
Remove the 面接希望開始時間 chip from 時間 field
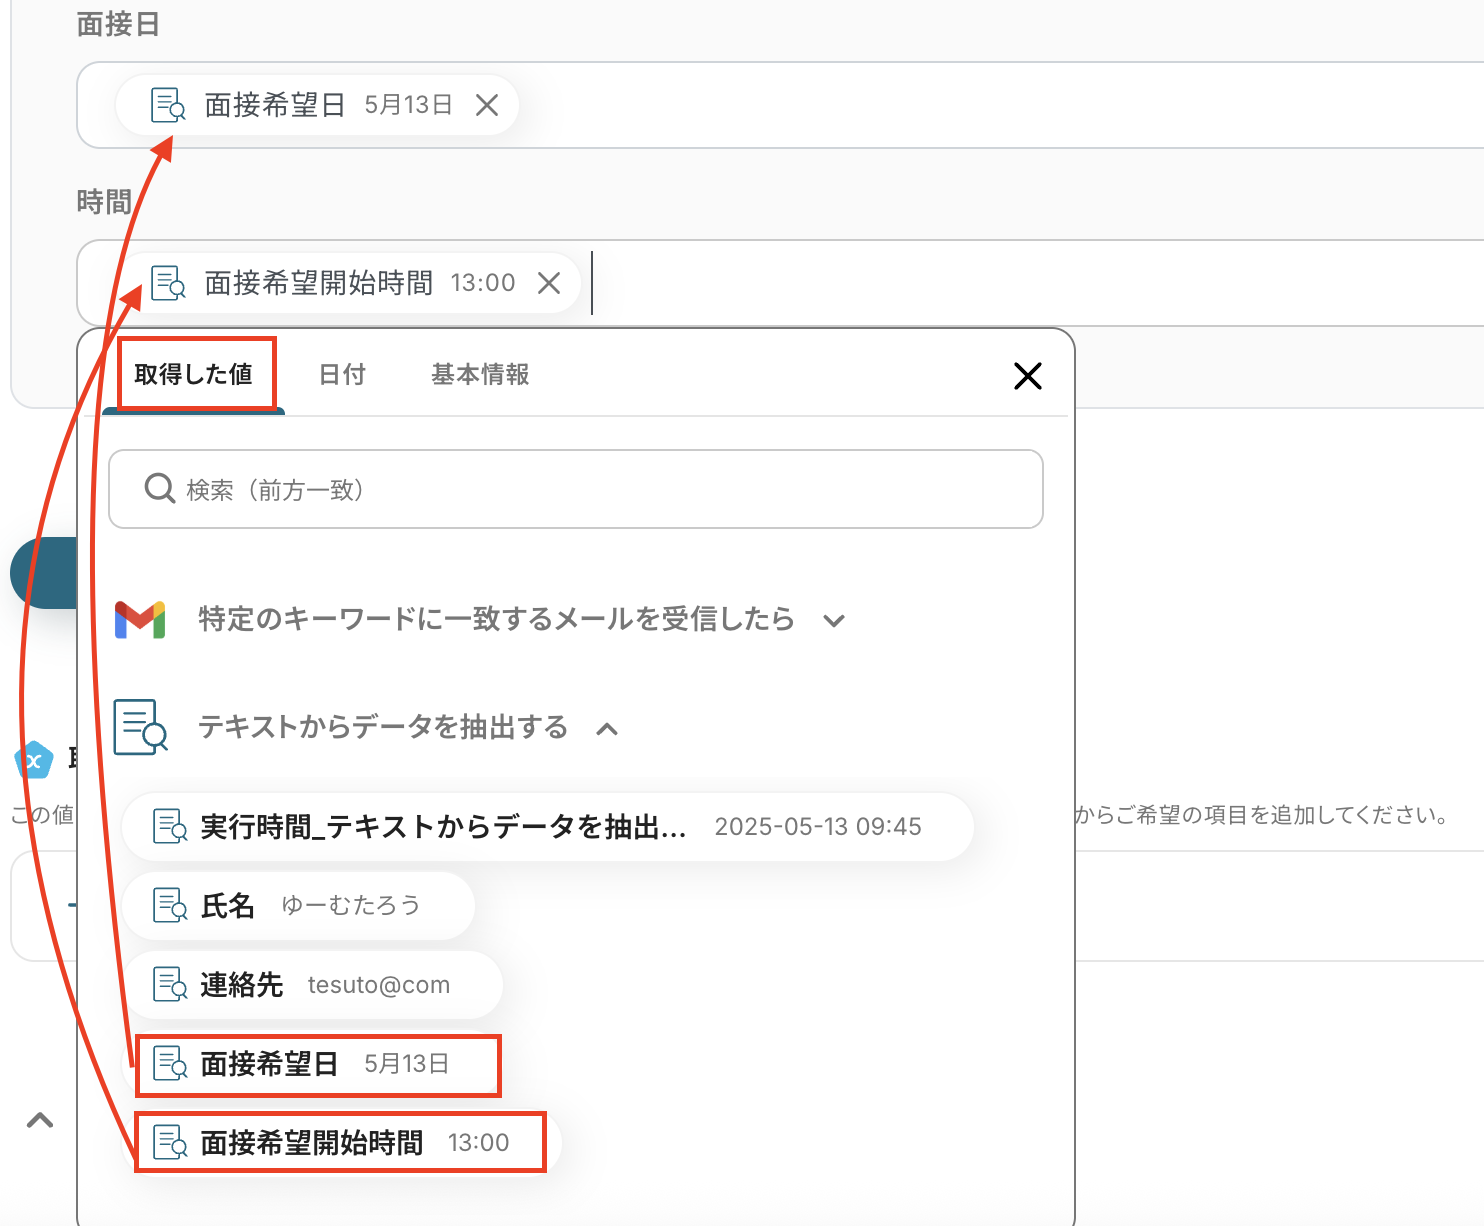tap(549, 283)
